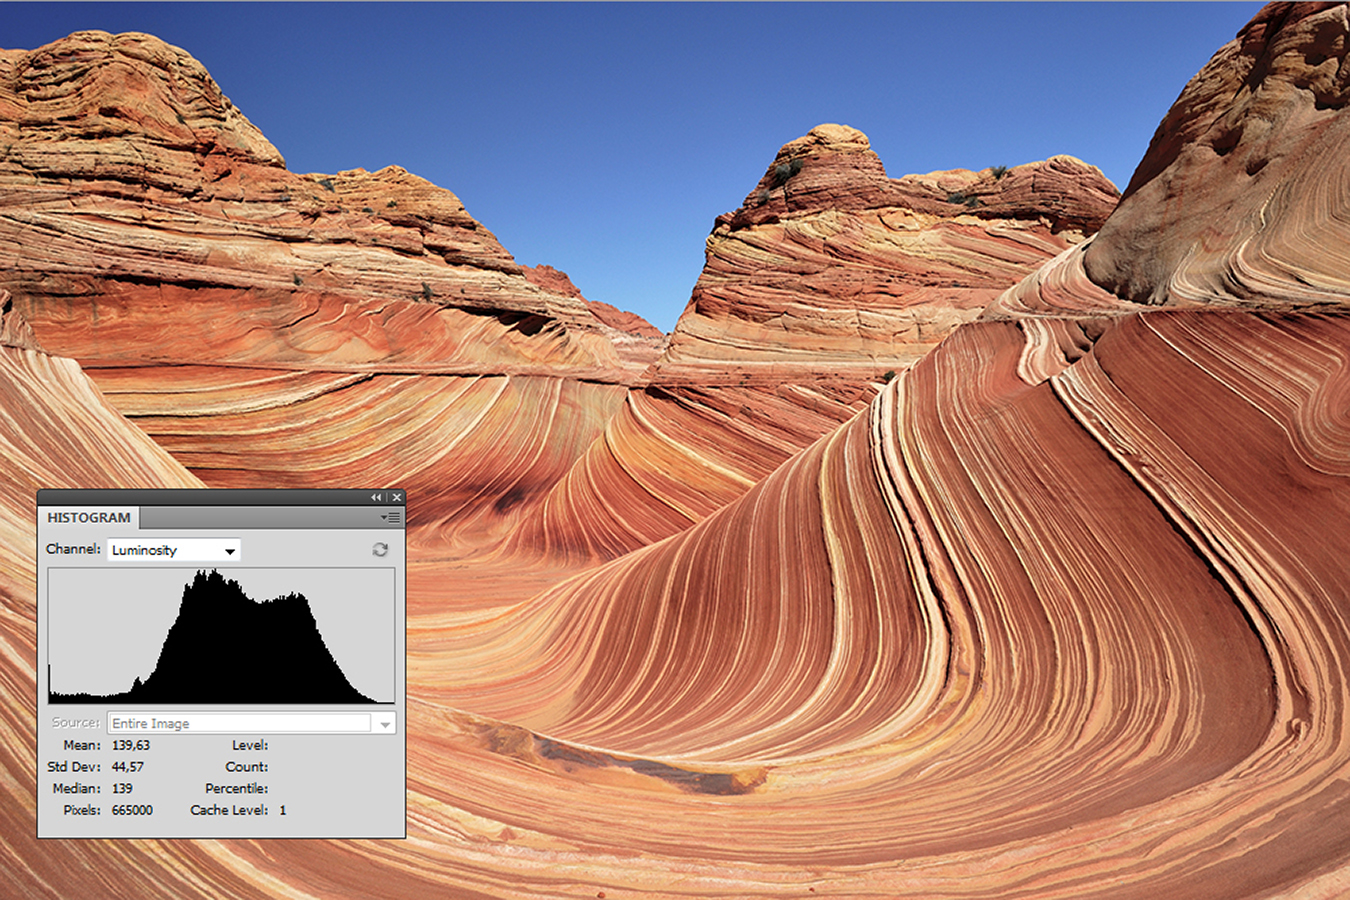The height and width of the screenshot is (900, 1350).
Task: Click the Channel label text
Action: tap(73, 549)
